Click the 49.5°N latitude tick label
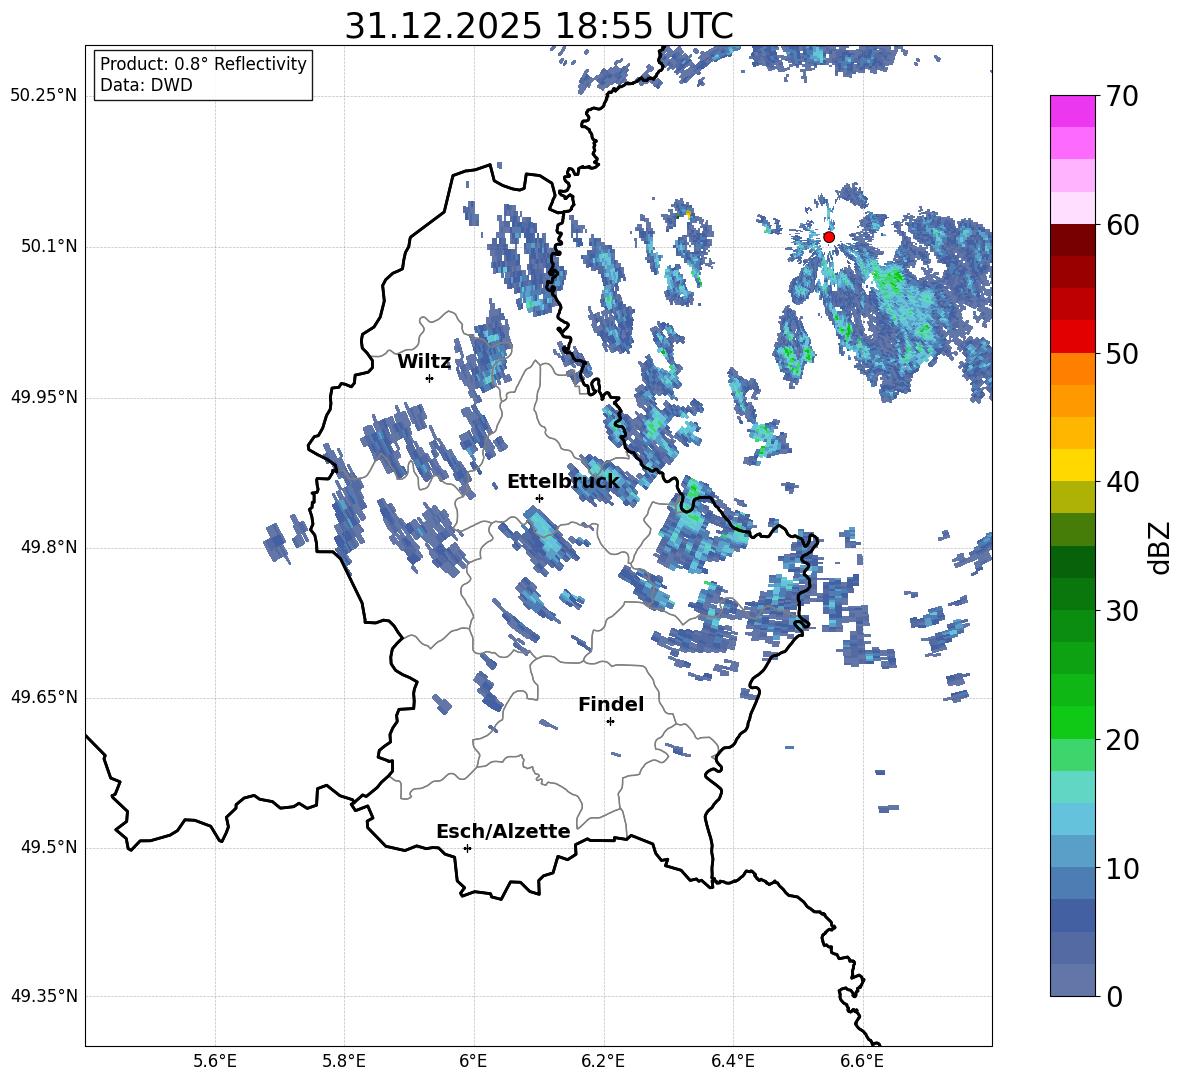 (x=49, y=847)
